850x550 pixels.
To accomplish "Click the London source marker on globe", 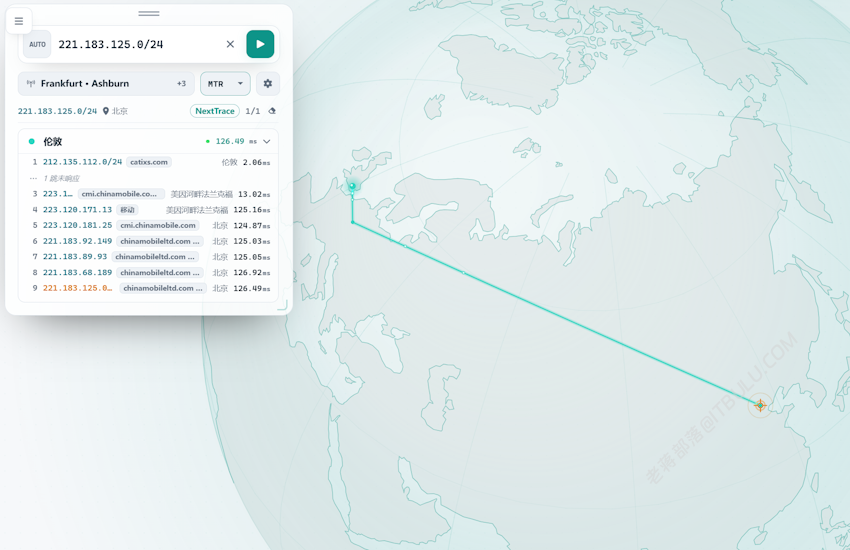I will click(352, 186).
